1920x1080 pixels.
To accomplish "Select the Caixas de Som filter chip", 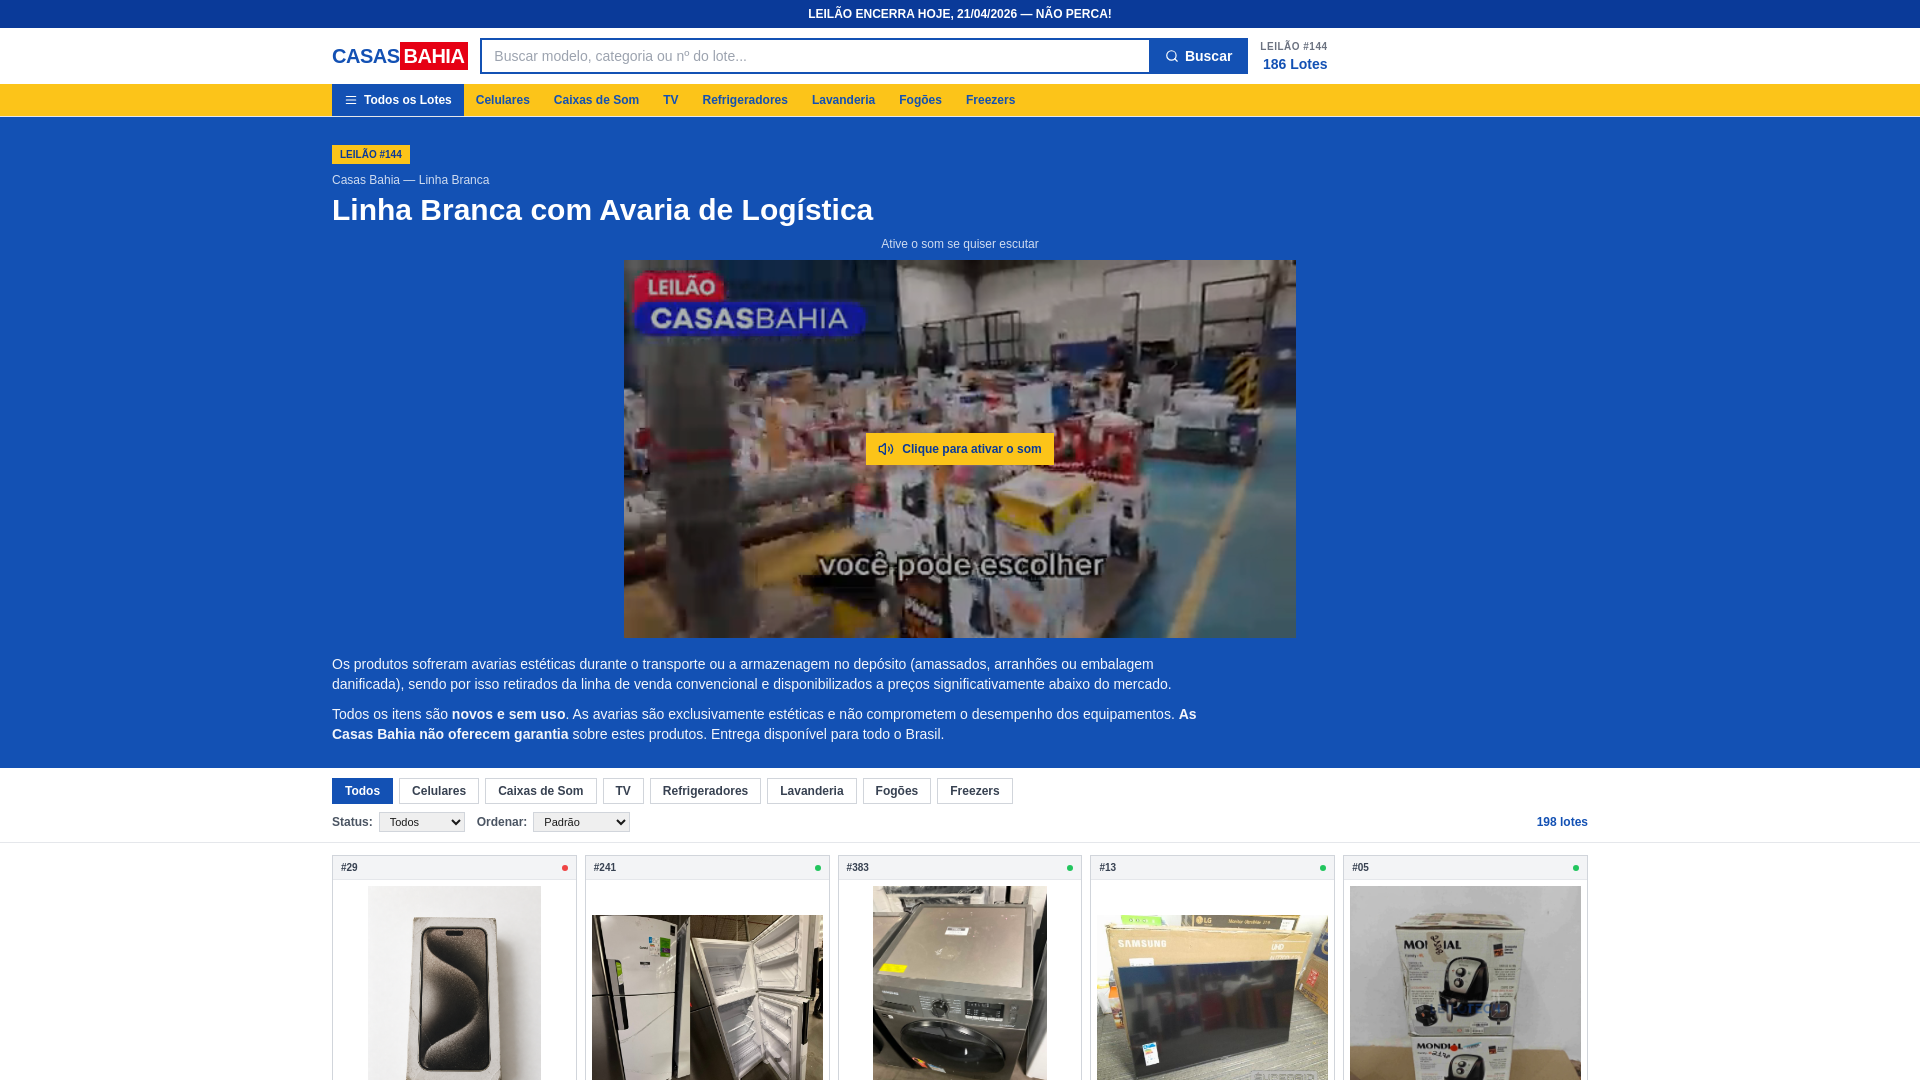I will click(540, 791).
